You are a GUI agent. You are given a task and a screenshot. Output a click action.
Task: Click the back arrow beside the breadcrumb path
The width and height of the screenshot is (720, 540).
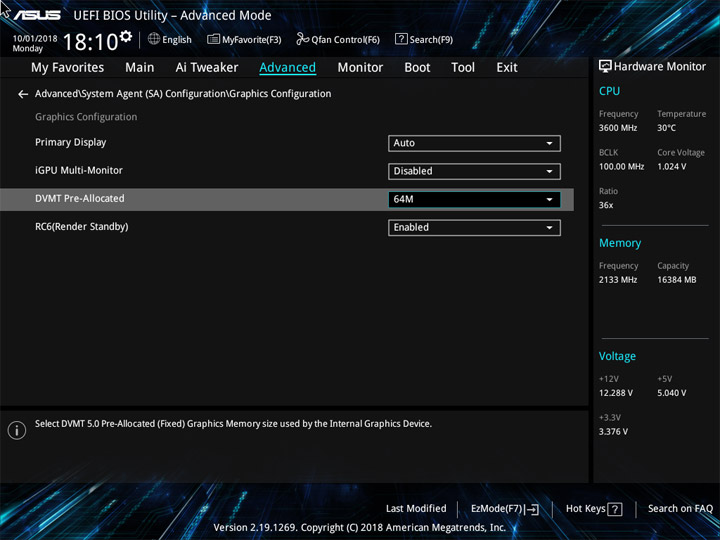(x=22, y=94)
